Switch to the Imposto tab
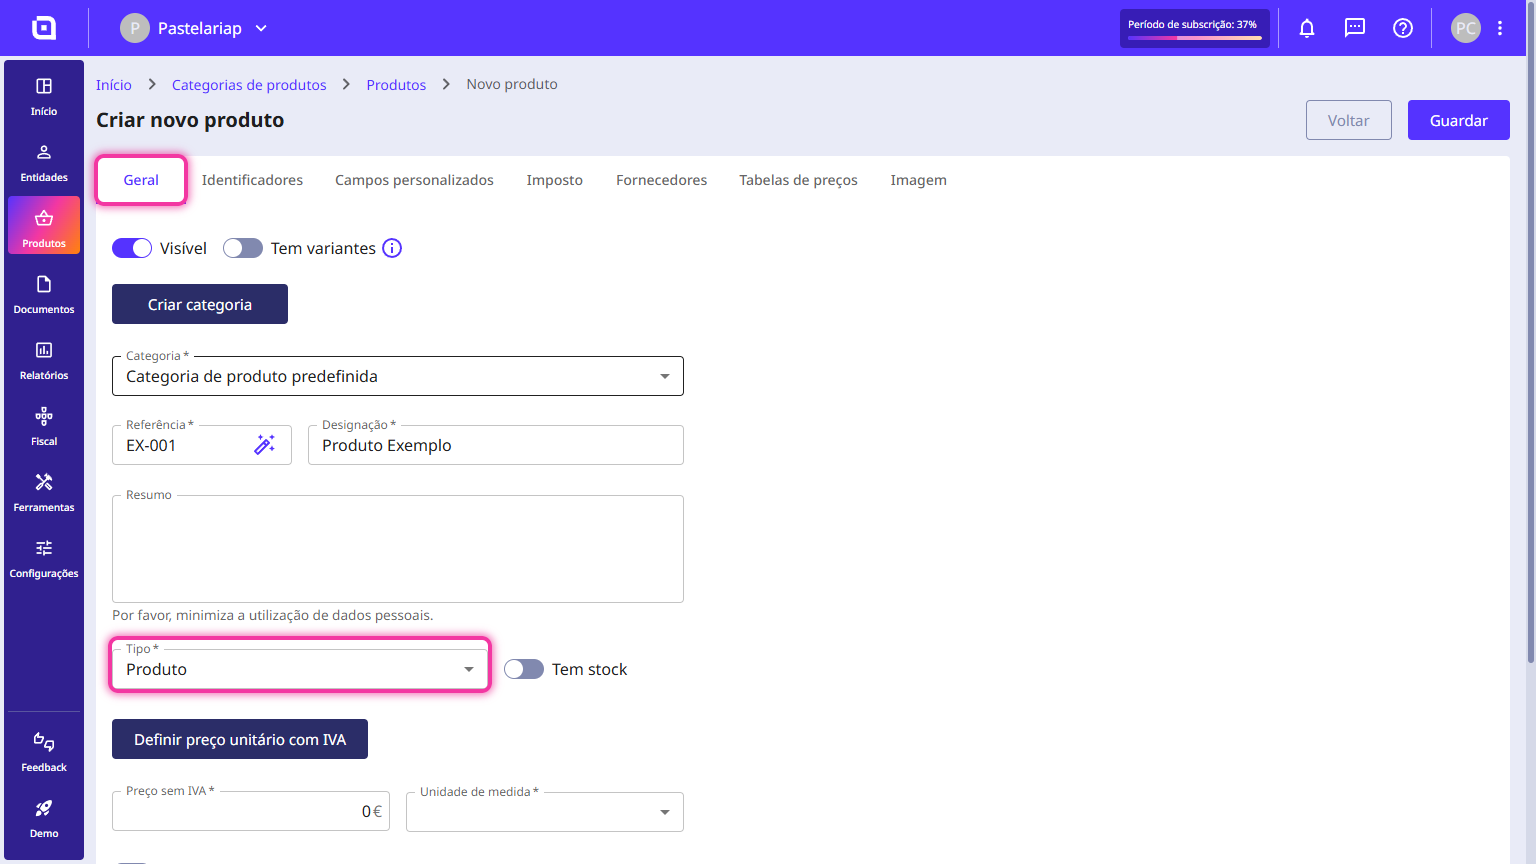 555,180
